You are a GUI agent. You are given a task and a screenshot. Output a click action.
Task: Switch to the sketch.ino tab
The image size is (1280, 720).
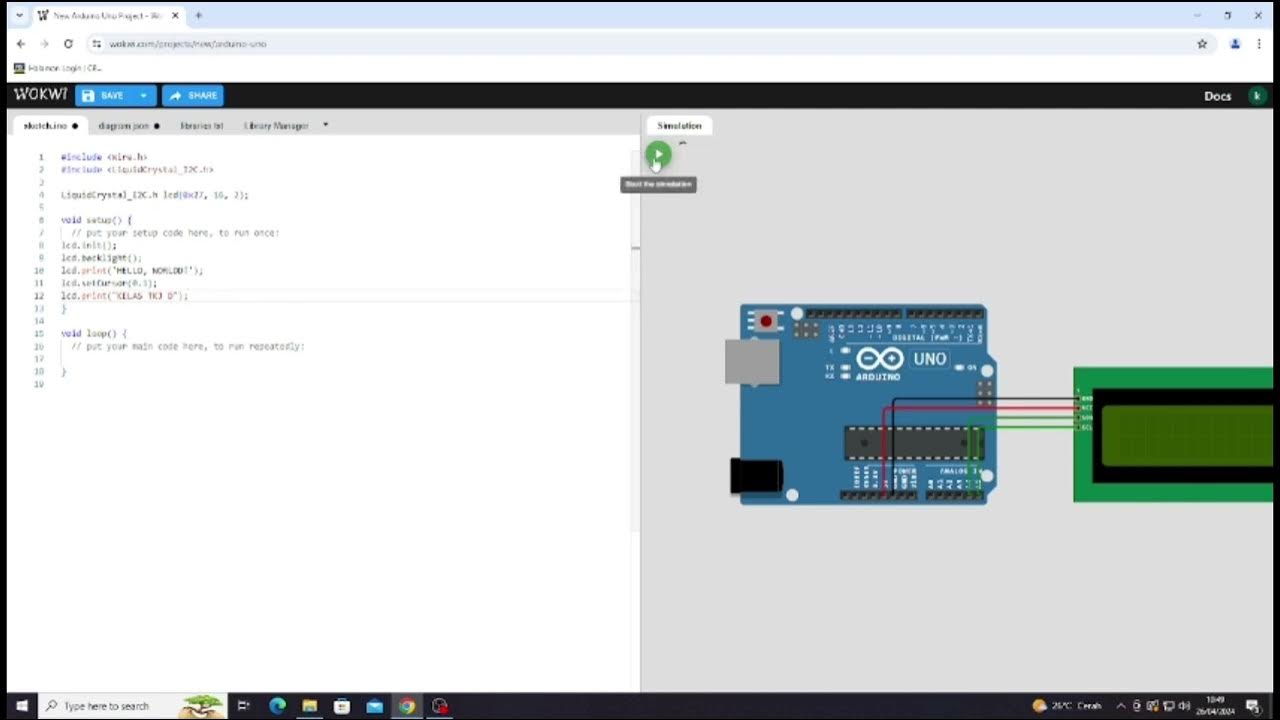click(x=50, y=126)
